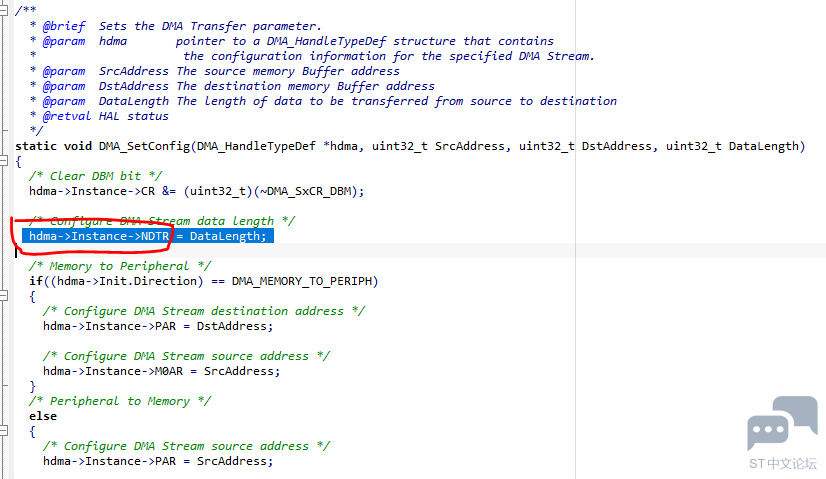826x479 pixels.
Task: Click the 'if((hdma->Init.Direction)' condition line
Action: (x=204, y=281)
